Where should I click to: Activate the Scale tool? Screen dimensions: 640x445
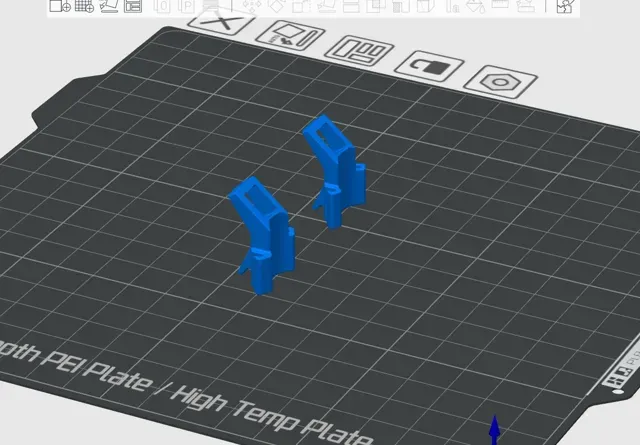(302, 6)
